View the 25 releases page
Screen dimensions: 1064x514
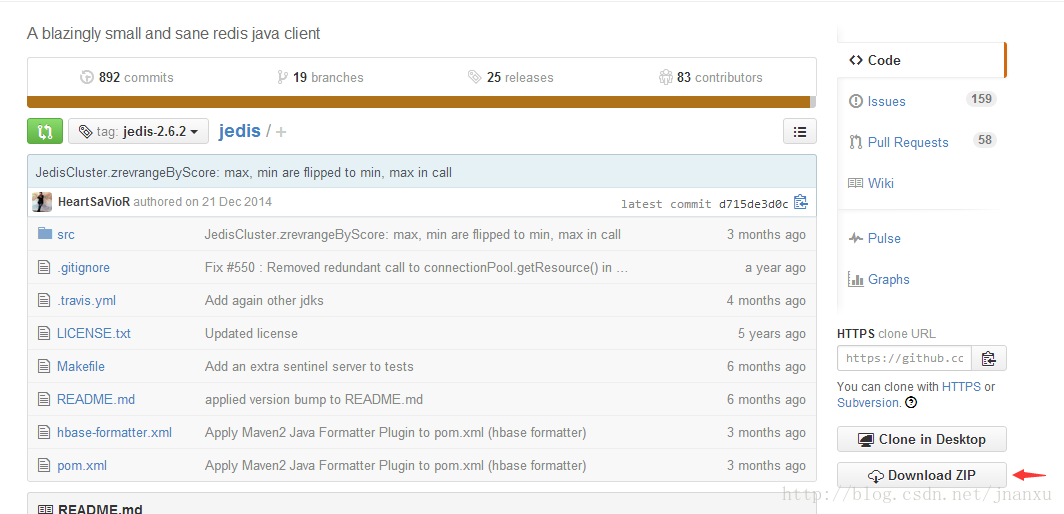[x=511, y=77]
